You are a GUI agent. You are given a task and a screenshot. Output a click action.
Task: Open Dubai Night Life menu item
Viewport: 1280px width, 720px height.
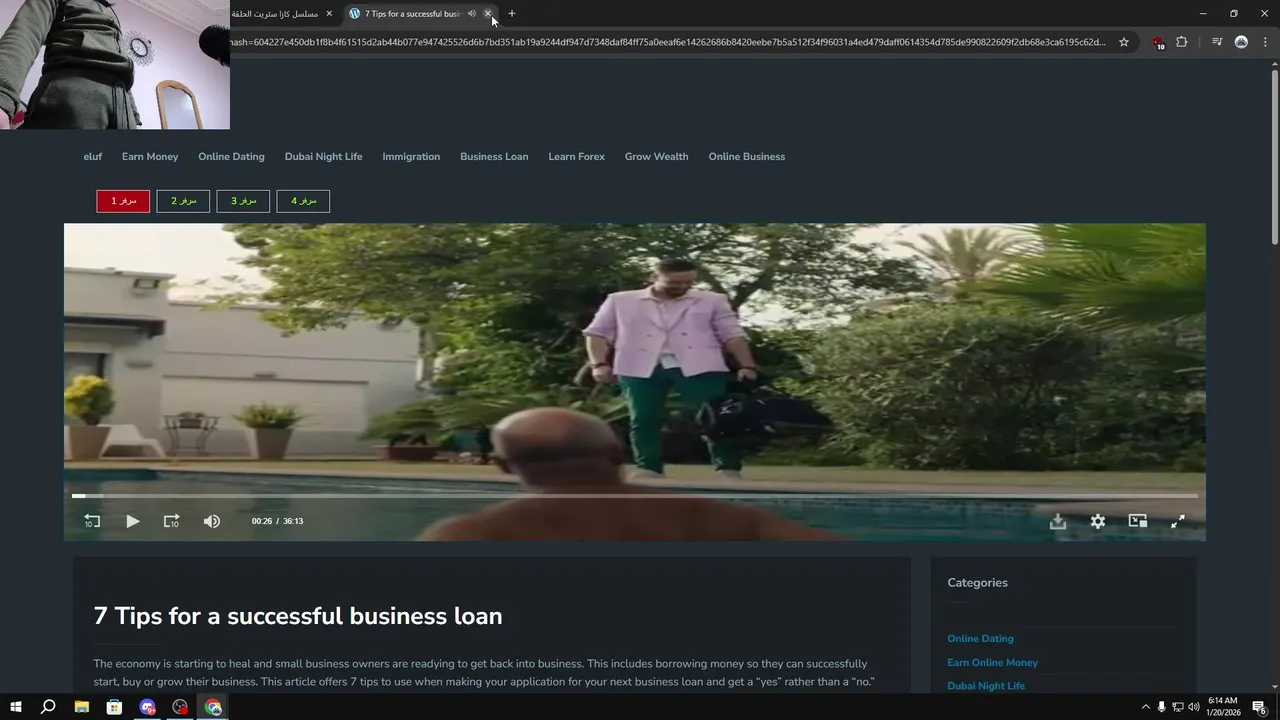pyautogui.click(x=323, y=157)
